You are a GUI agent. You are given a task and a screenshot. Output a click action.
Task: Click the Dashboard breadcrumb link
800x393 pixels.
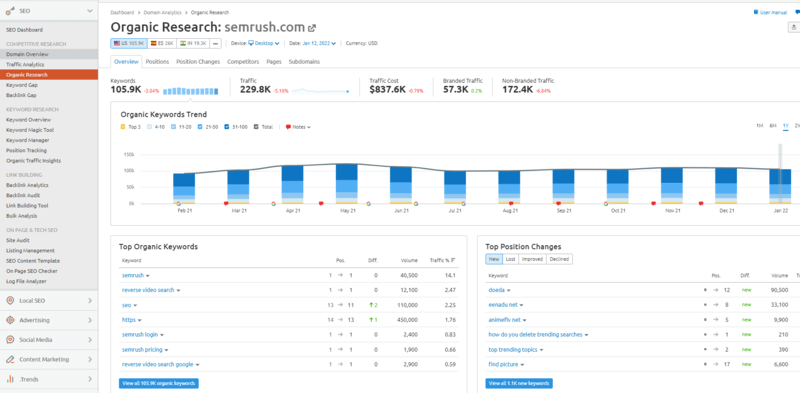122,12
